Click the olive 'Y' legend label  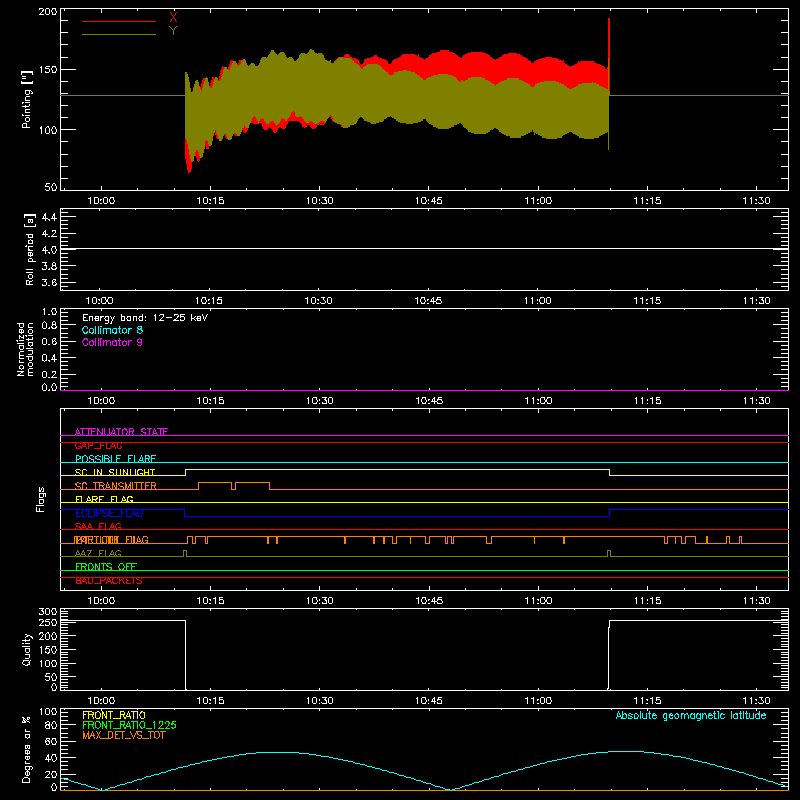(x=173, y=31)
